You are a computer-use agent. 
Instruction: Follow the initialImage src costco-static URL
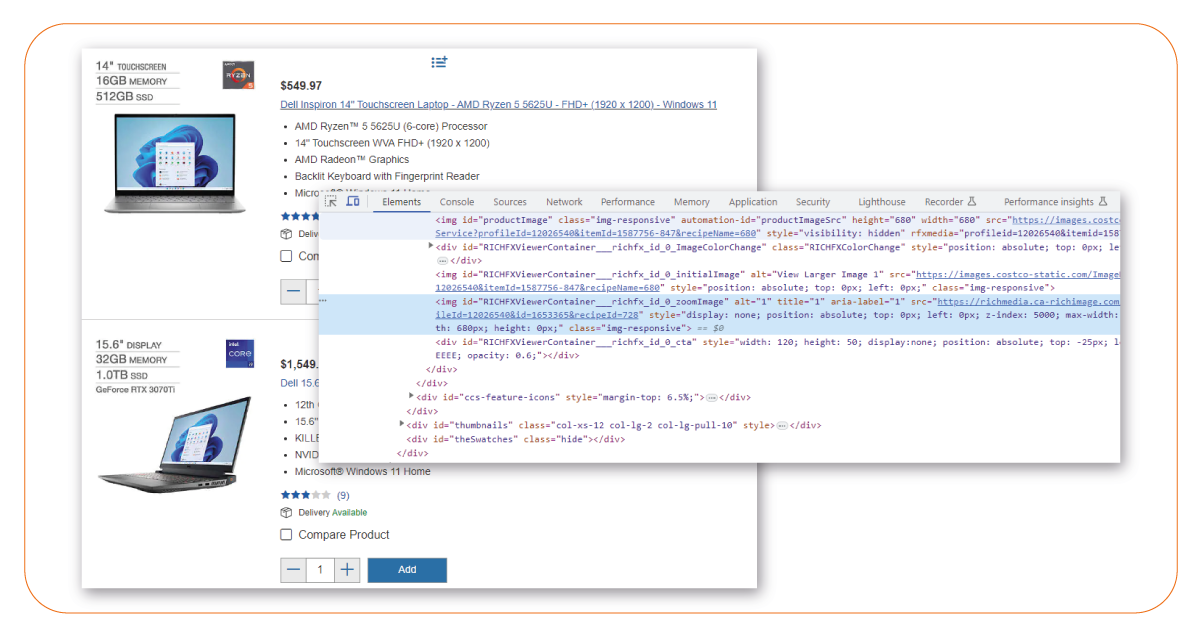coord(1018,274)
